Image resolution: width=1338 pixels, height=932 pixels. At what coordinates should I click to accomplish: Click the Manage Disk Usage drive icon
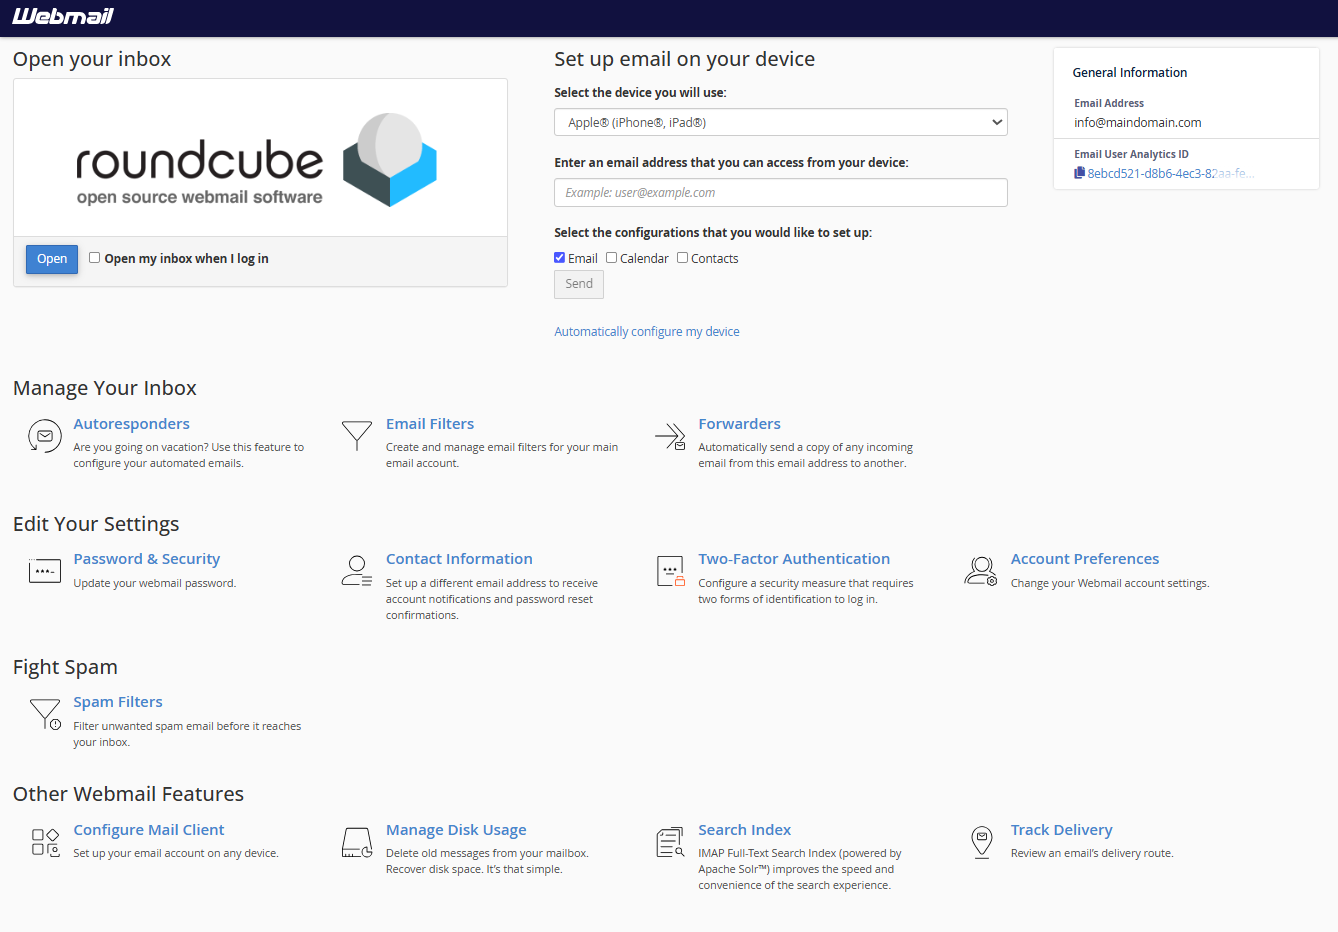point(357,842)
